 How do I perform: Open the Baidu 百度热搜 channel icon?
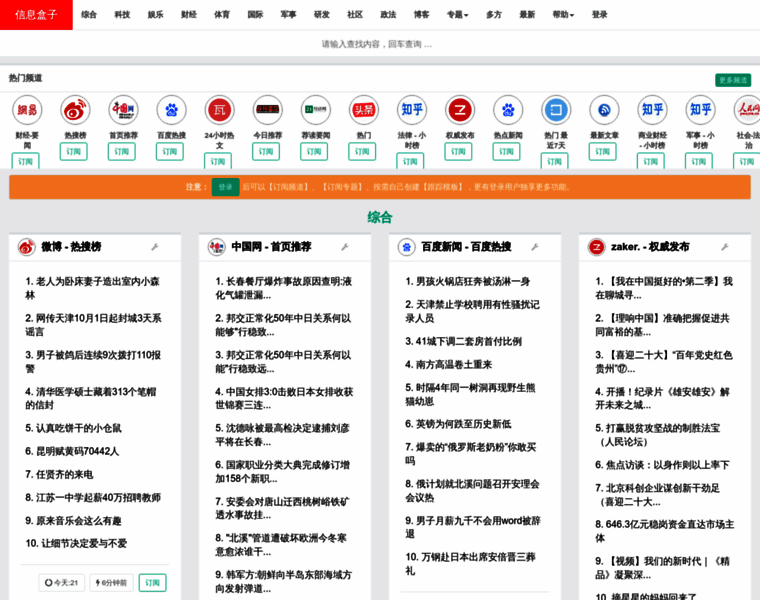pyautogui.click(x=172, y=110)
